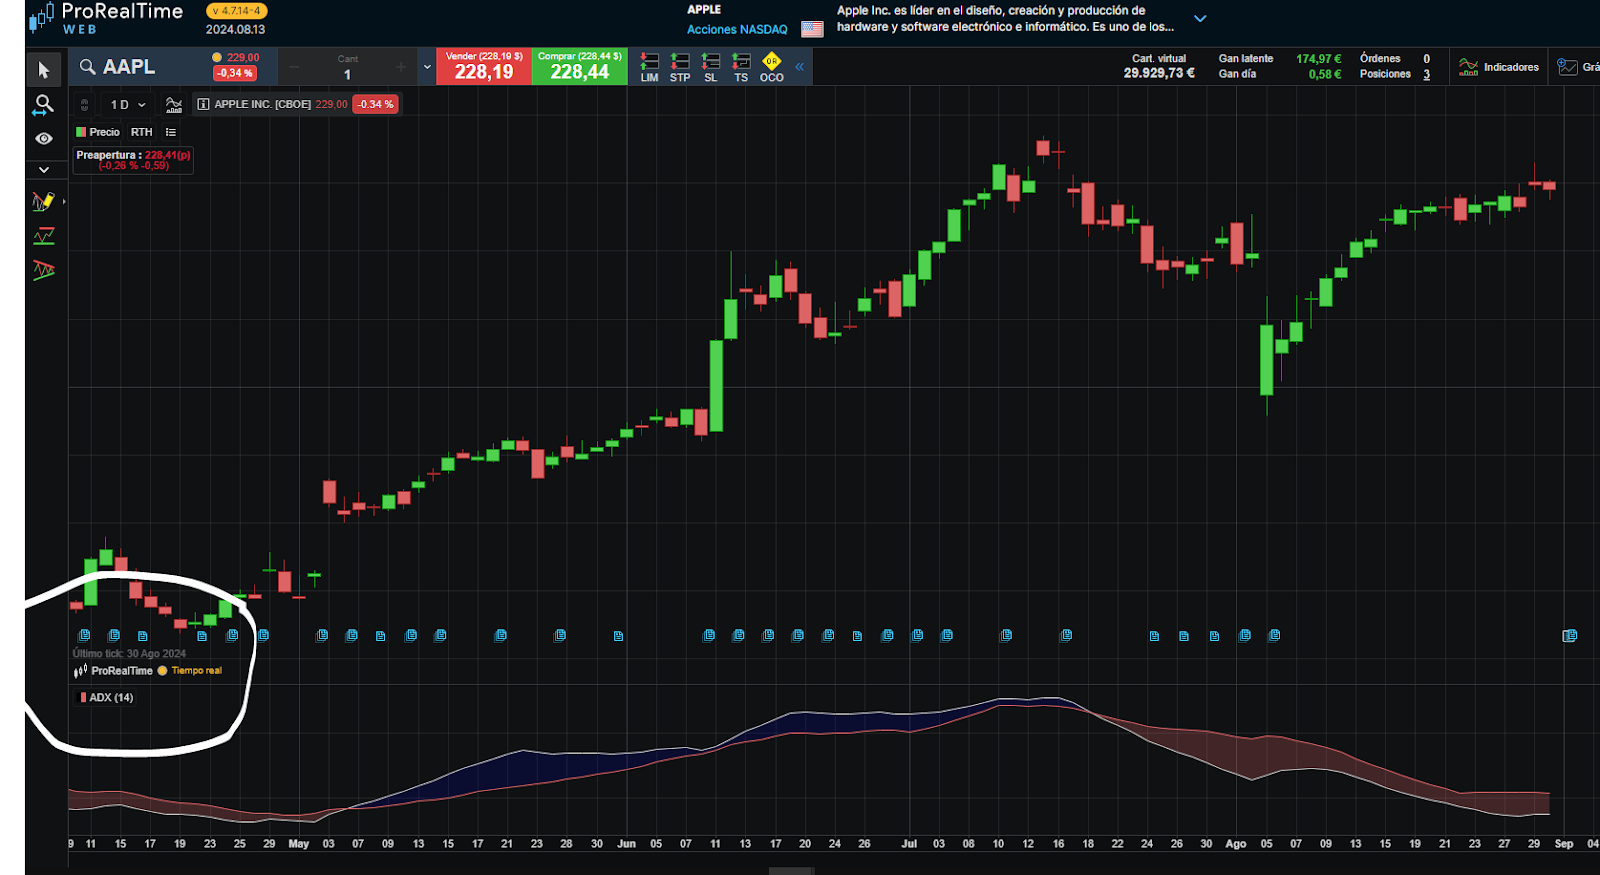This screenshot has height=875, width=1600.
Task: Click the chart link icon beside timeframe
Action: tap(85, 104)
